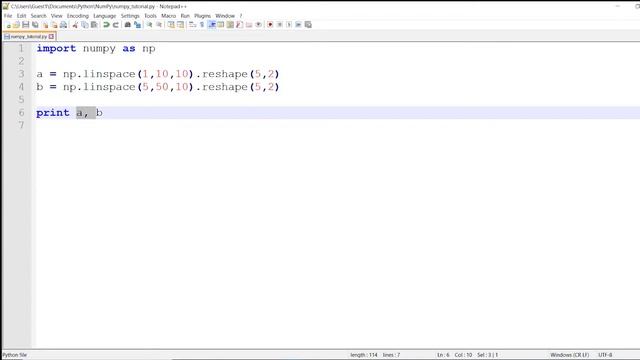Open the Search menu
Viewport: 640px width, 360px height.
coord(38,16)
